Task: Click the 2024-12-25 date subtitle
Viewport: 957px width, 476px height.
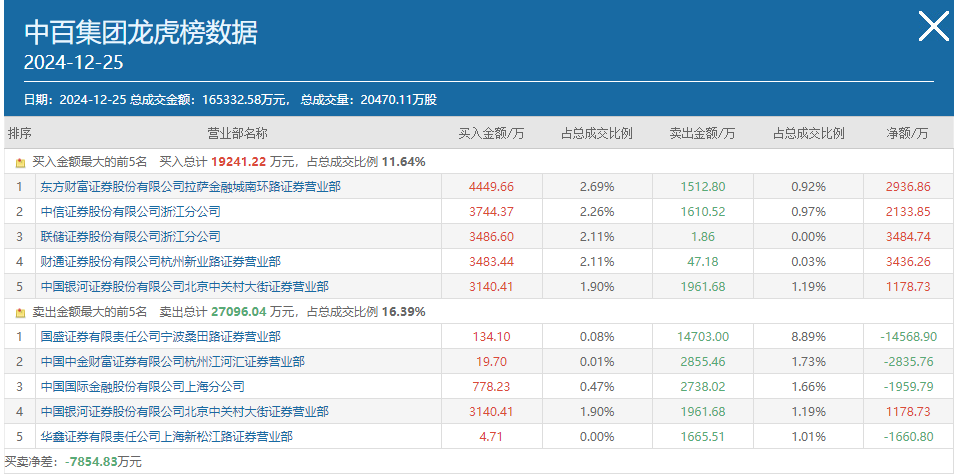Action: (x=73, y=62)
